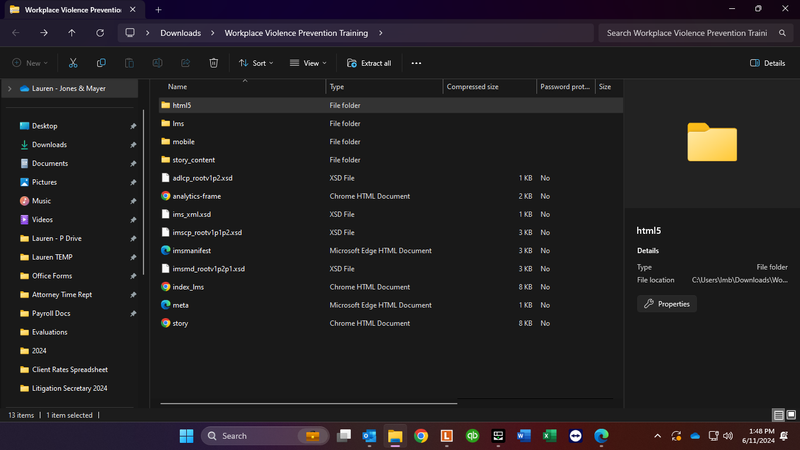
Task: Expand the Lauren - Jones & Mayer tree
Action: pos(10,88)
